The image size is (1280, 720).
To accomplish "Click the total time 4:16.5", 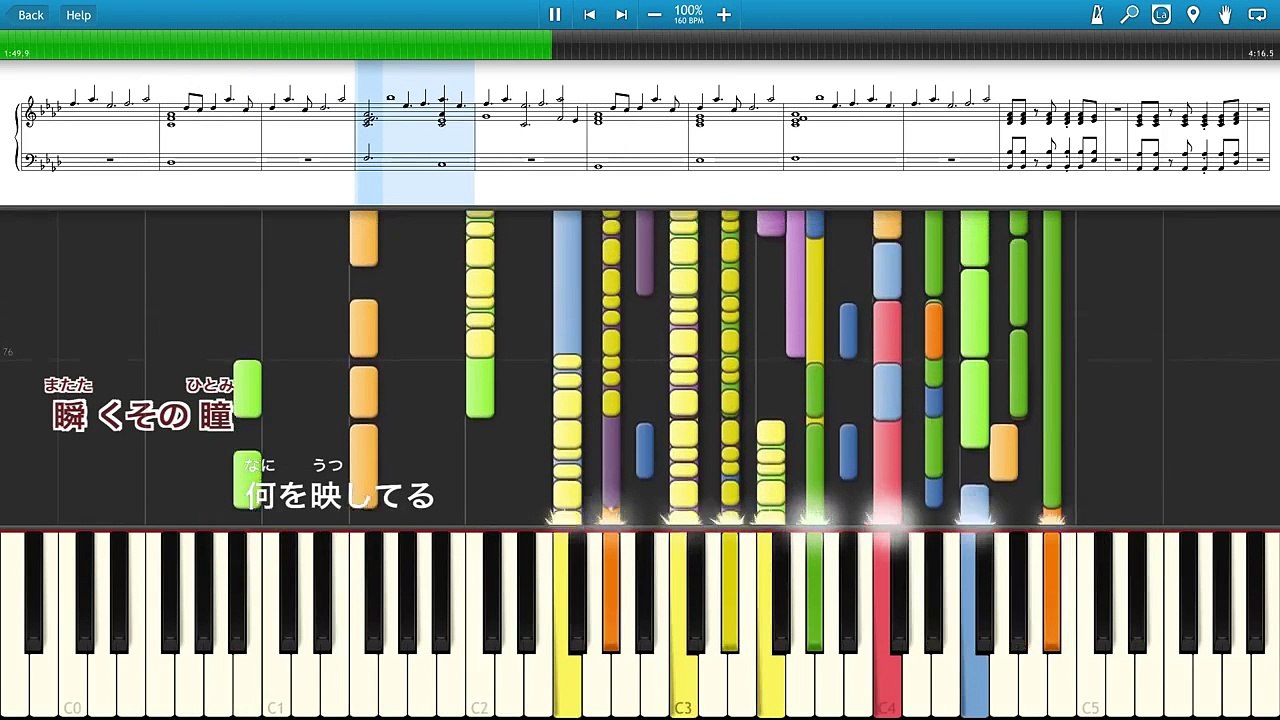I will coord(1261,53).
